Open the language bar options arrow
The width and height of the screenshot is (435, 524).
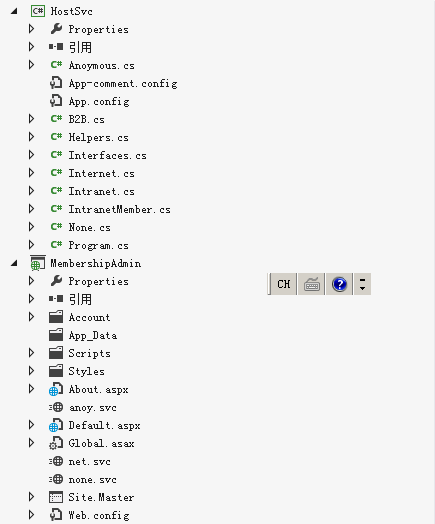[x=362, y=284]
